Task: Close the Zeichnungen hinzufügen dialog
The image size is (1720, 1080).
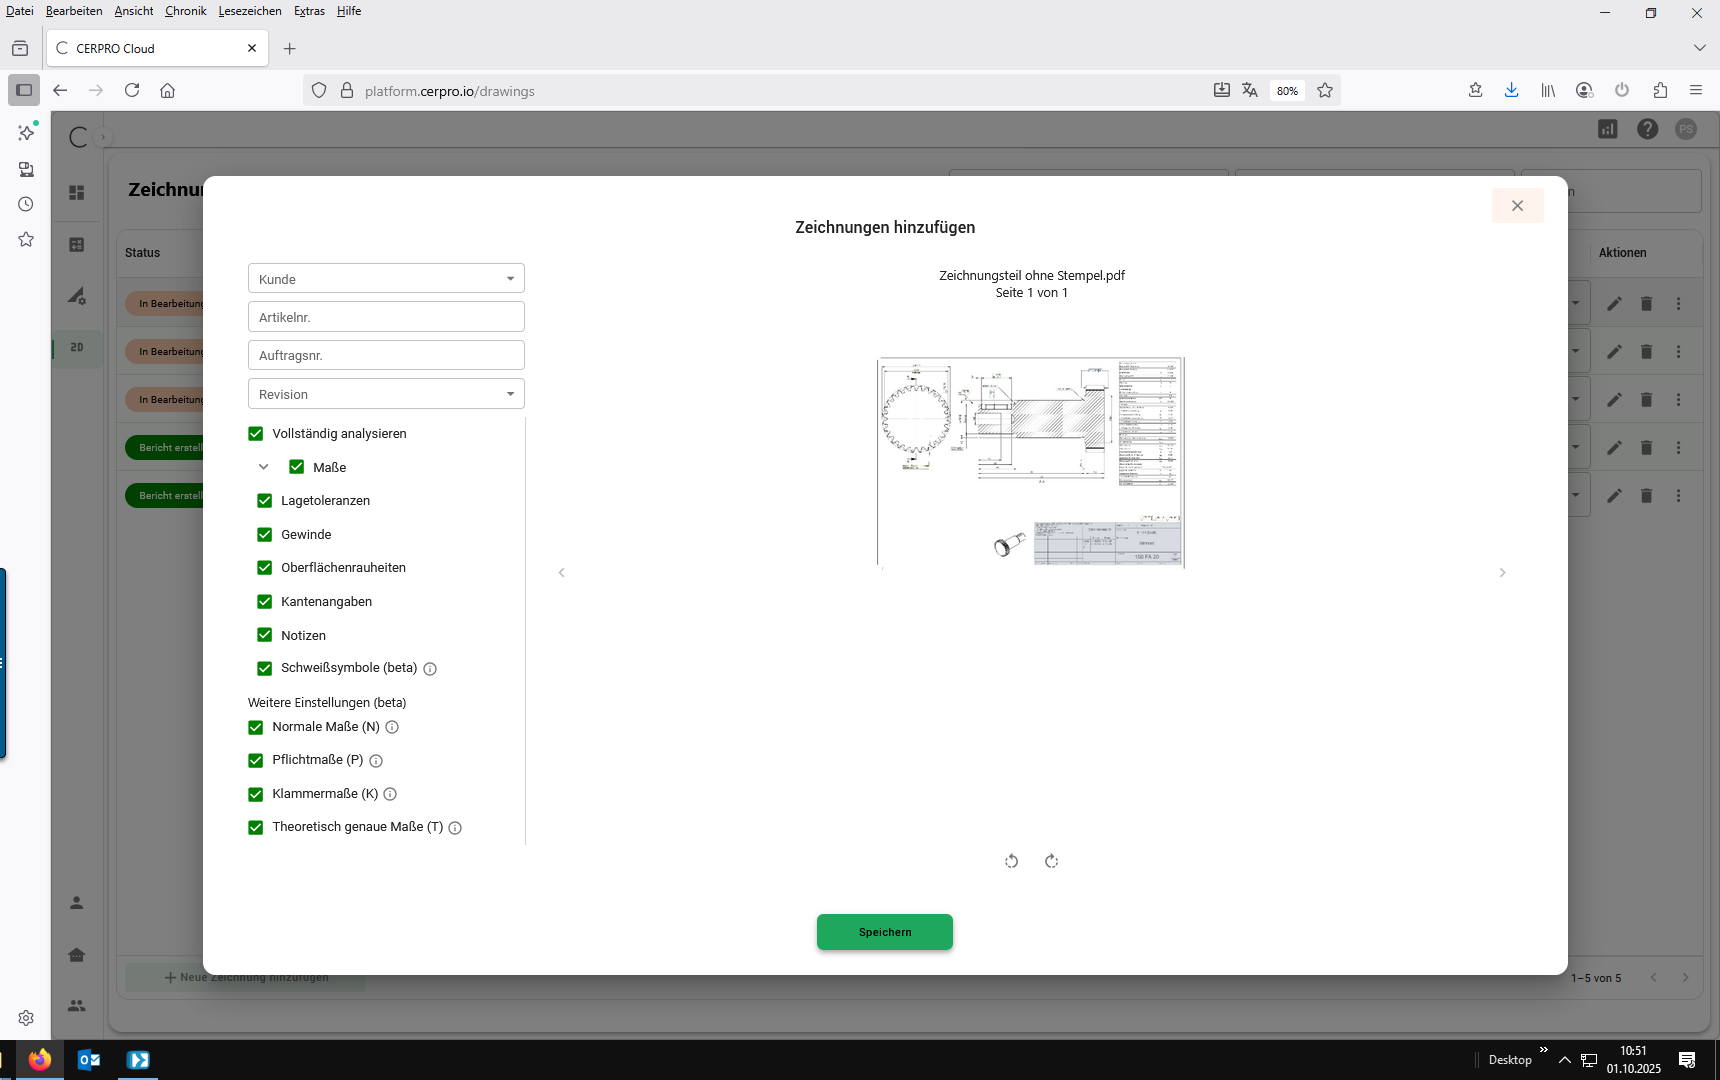Action: pos(1517,206)
